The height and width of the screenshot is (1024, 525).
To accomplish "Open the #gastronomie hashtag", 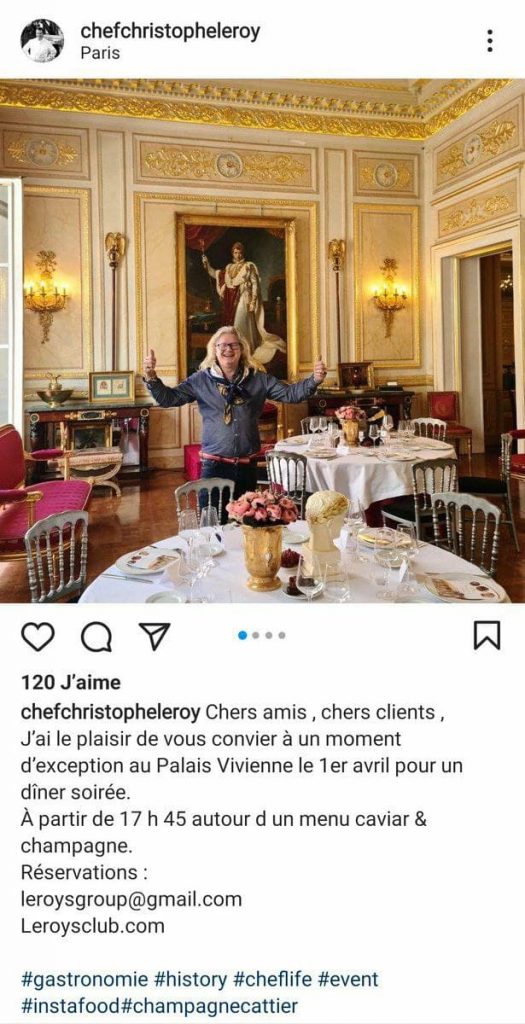I will (x=85, y=980).
